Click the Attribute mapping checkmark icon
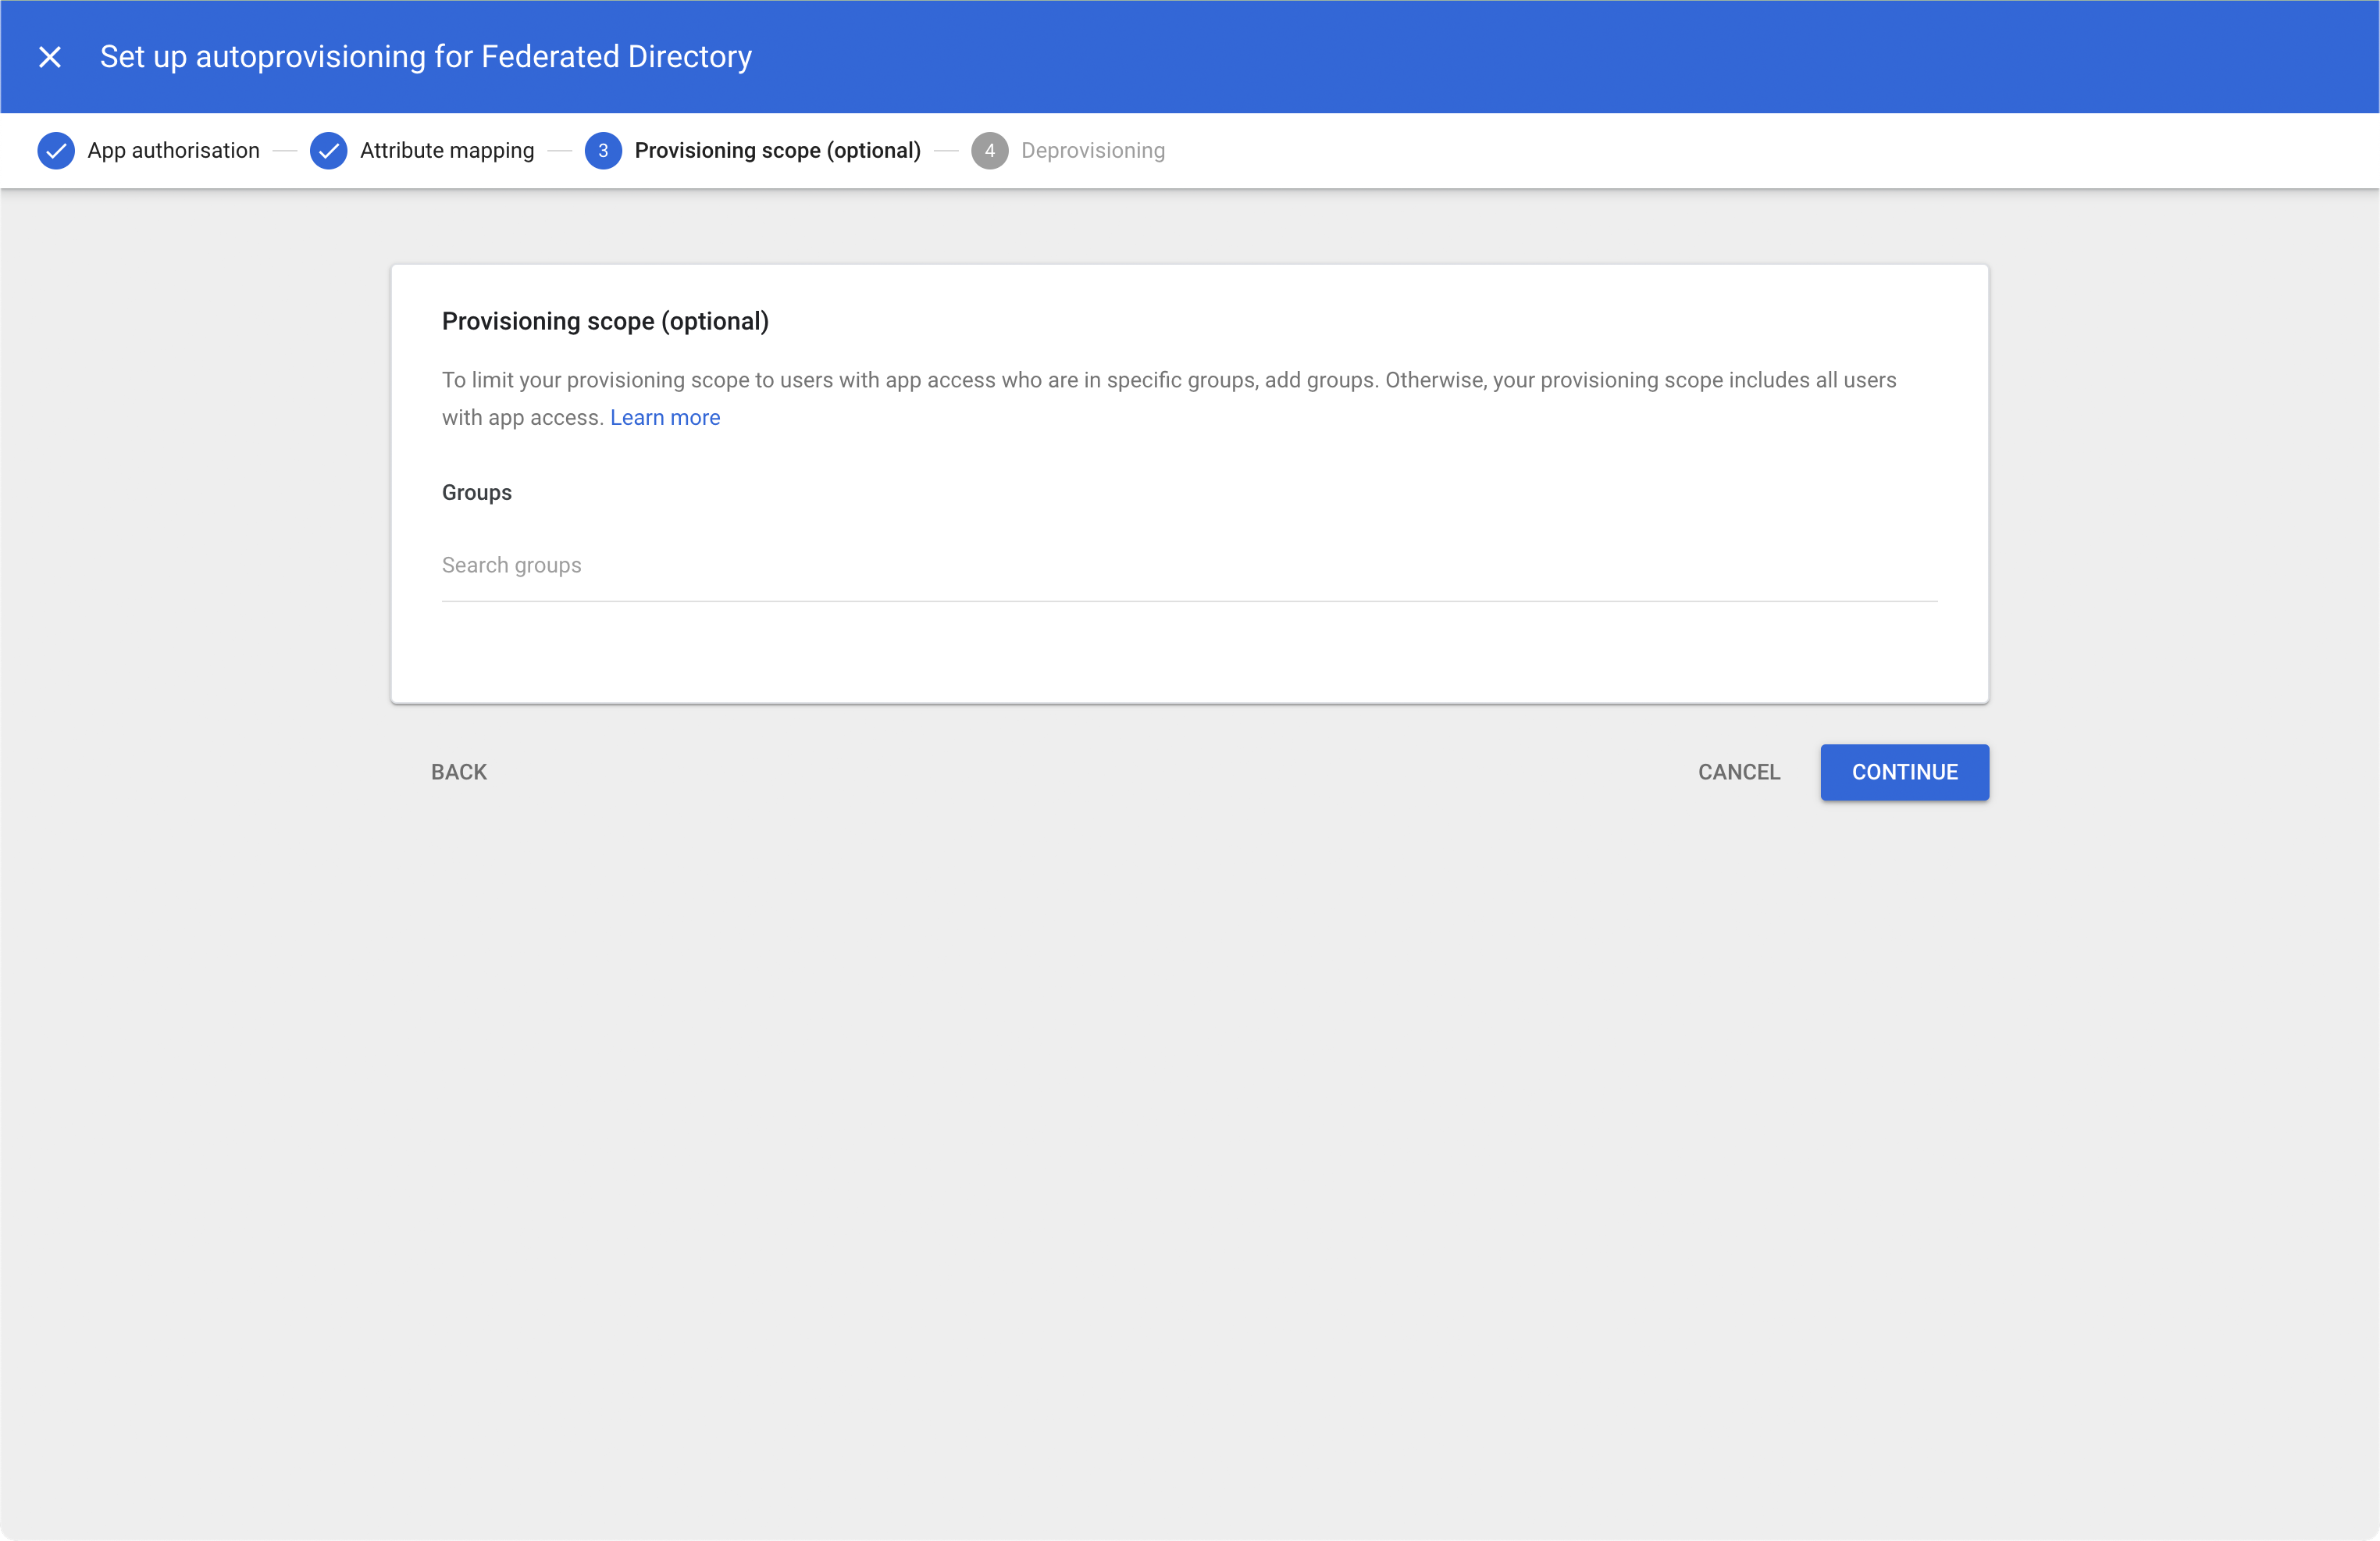 pos(328,151)
